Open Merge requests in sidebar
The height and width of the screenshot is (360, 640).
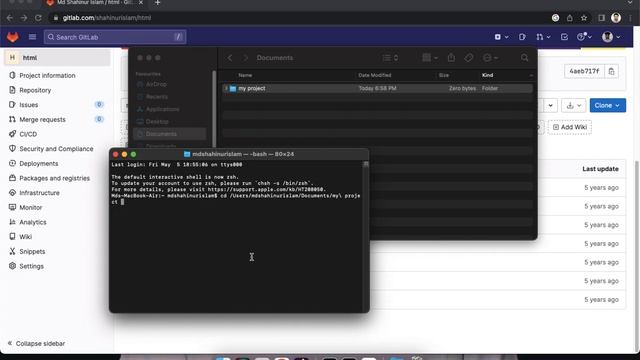click(42, 120)
